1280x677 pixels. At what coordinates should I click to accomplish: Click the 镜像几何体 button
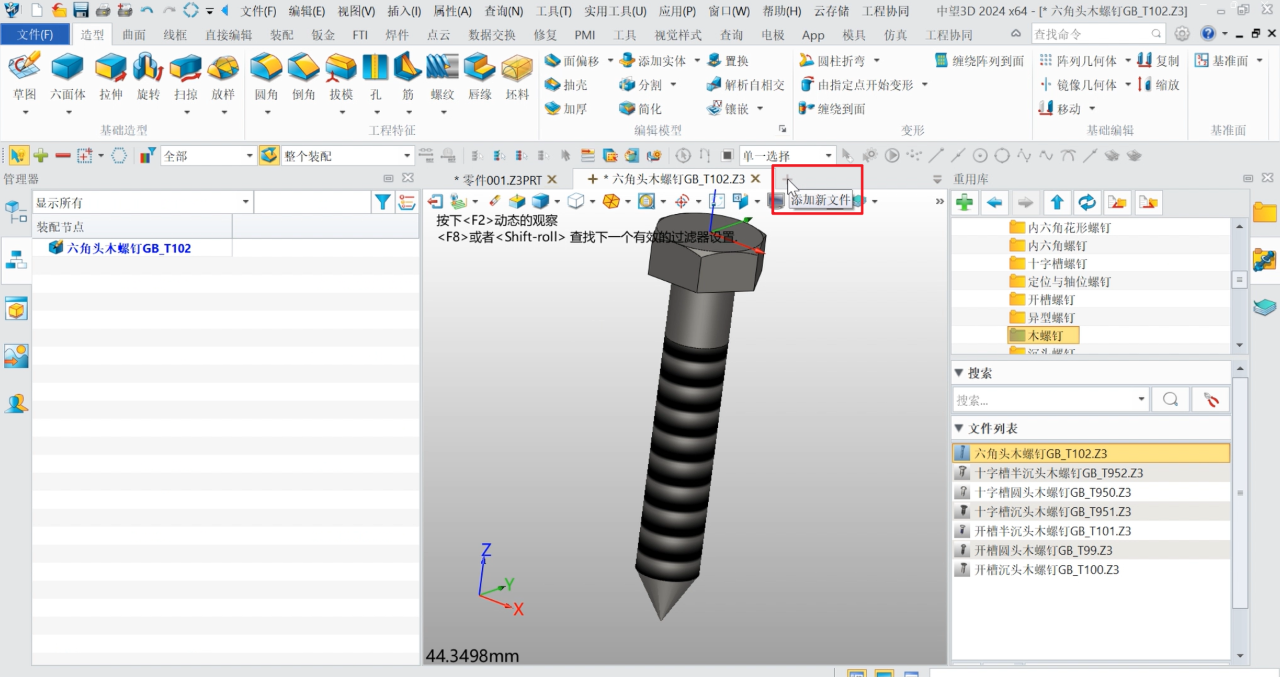point(1080,85)
